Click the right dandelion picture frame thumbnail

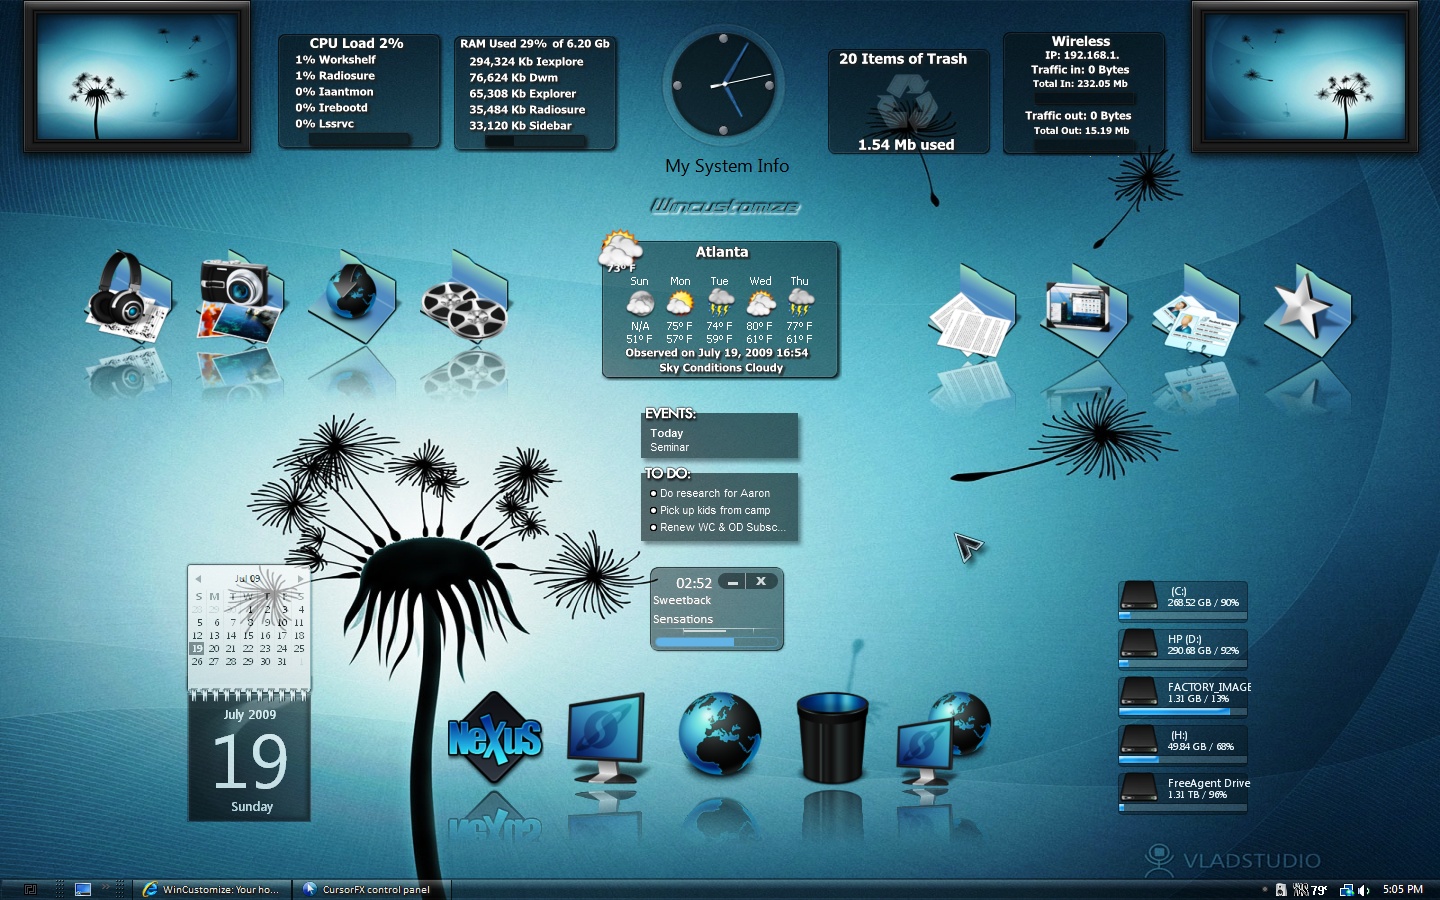(1305, 77)
